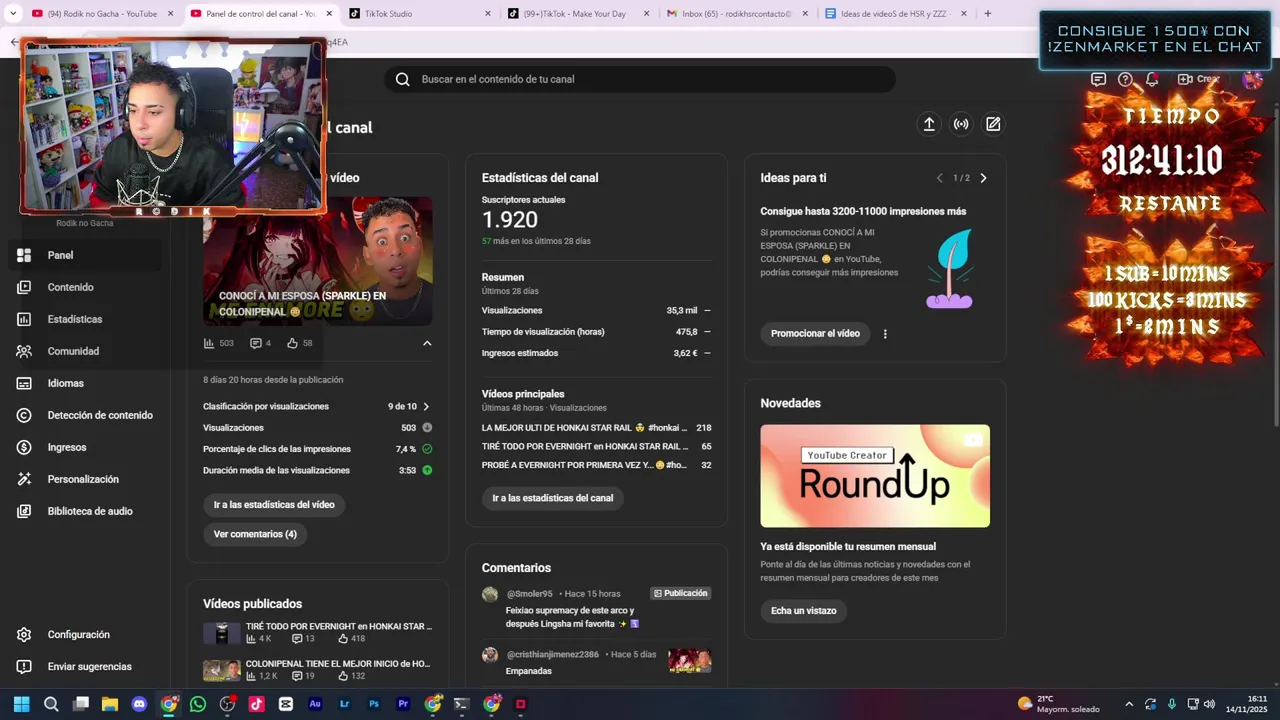Close the TikTok Studio tab
This screenshot has width=1280, height=720.
pos(488,14)
